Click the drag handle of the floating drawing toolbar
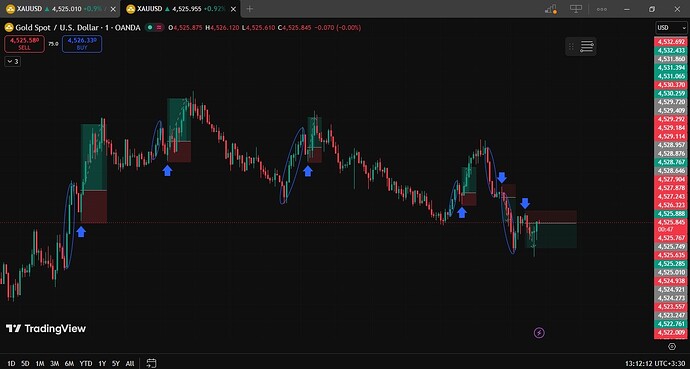 571,46
